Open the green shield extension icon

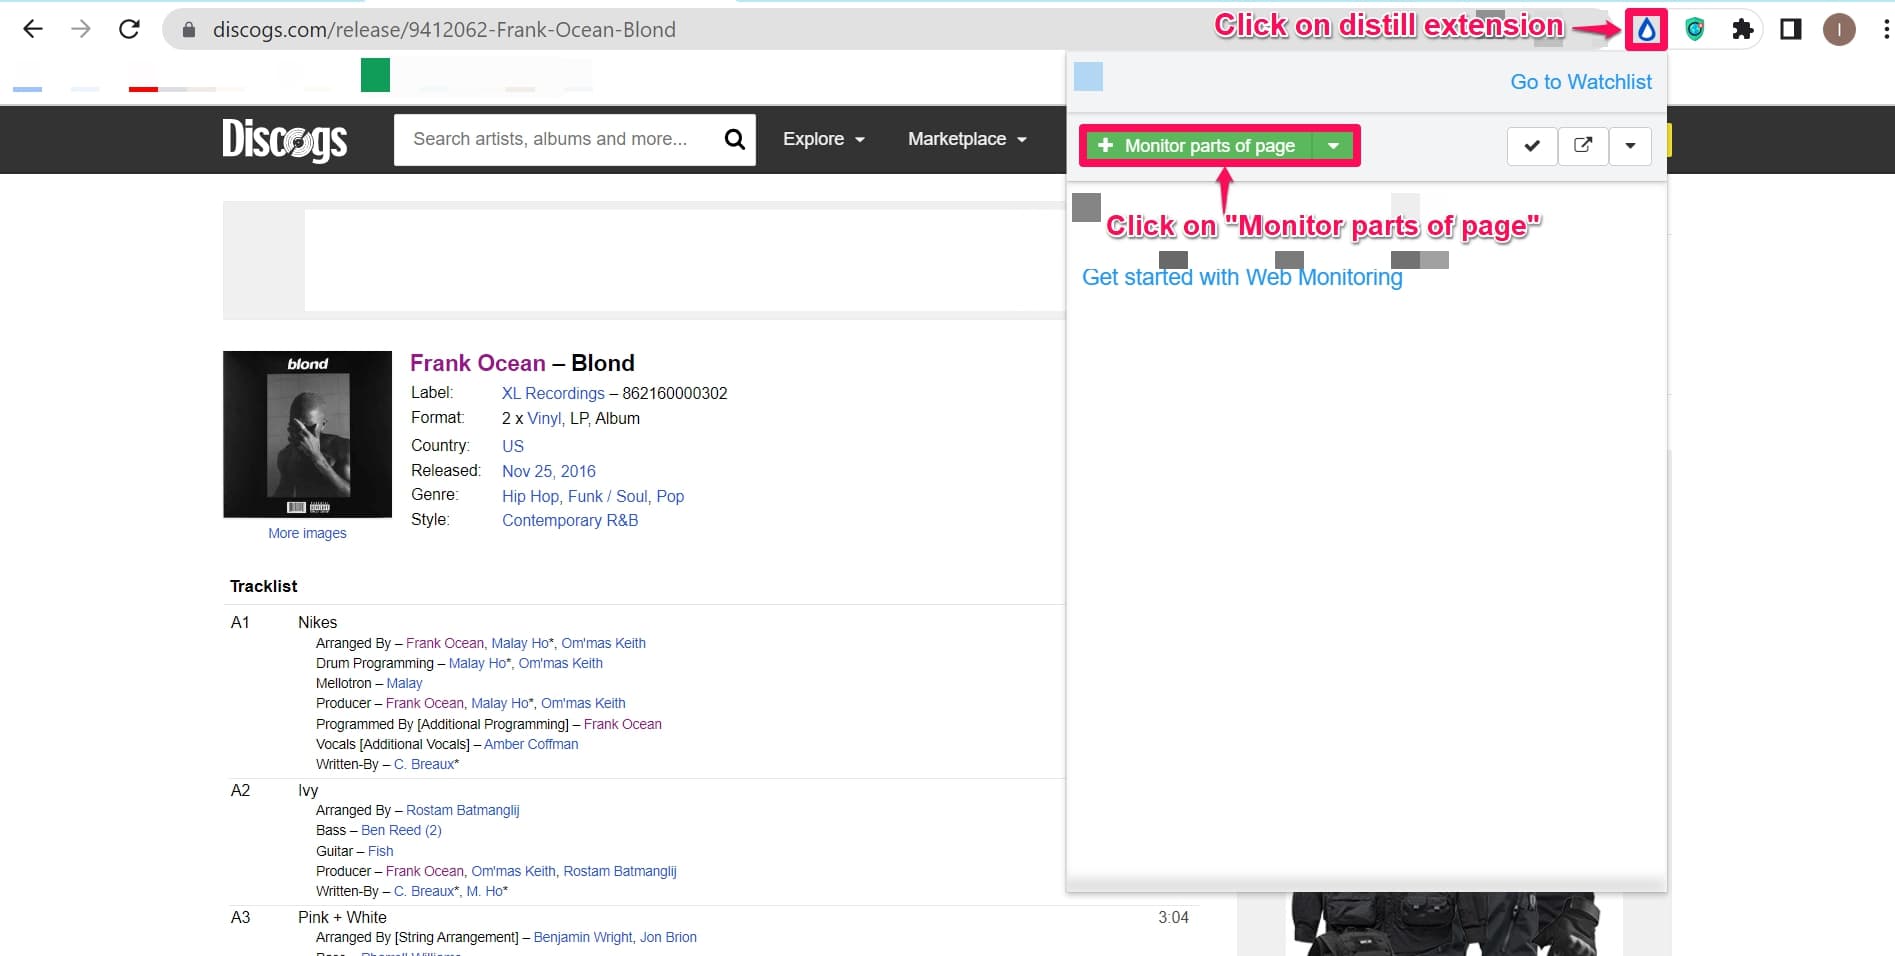(x=1694, y=30)
